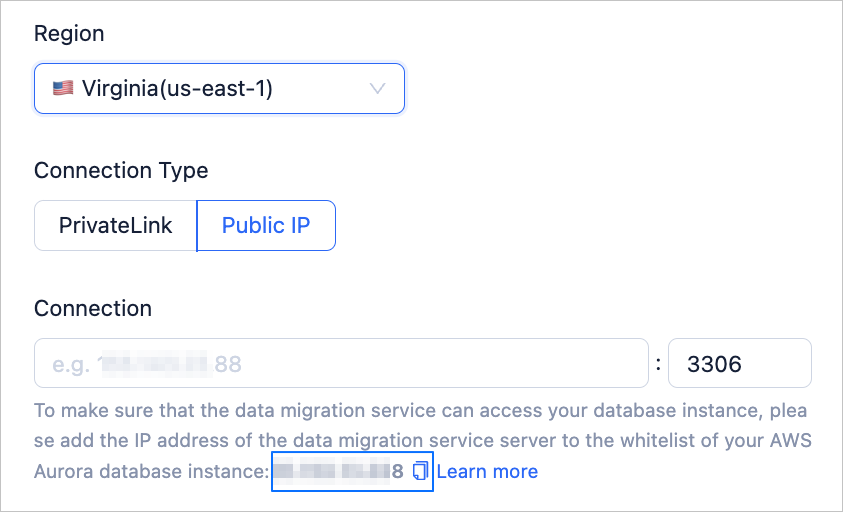
Task: Select the Public IP connection type
Action: coord(266,225)
